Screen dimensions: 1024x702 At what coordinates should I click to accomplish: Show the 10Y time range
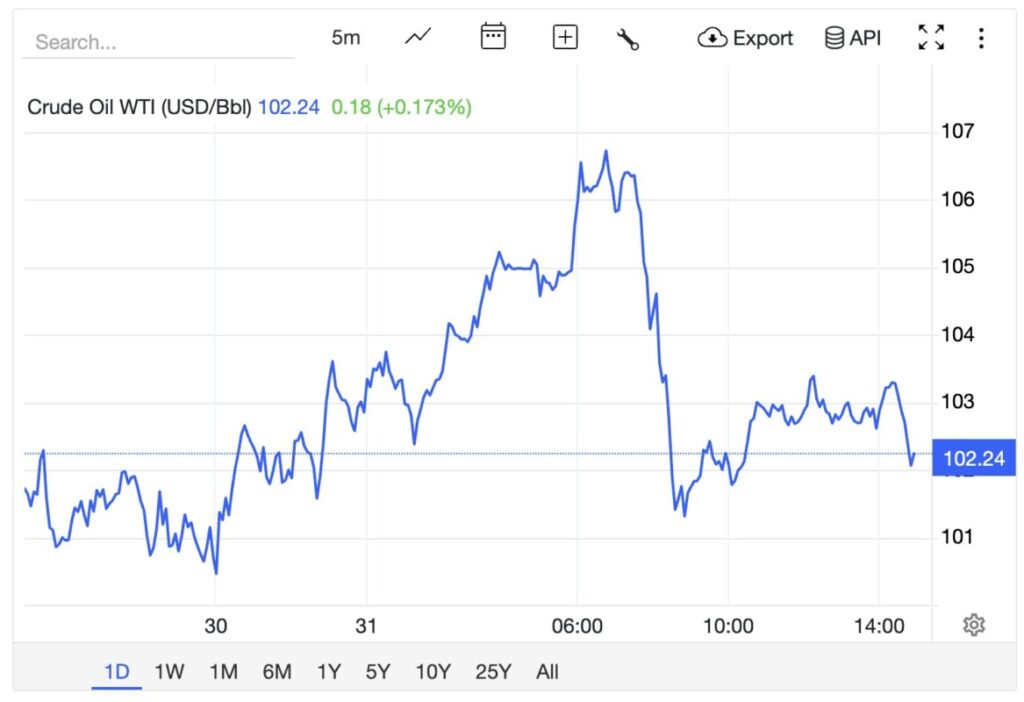pos(433,672)
